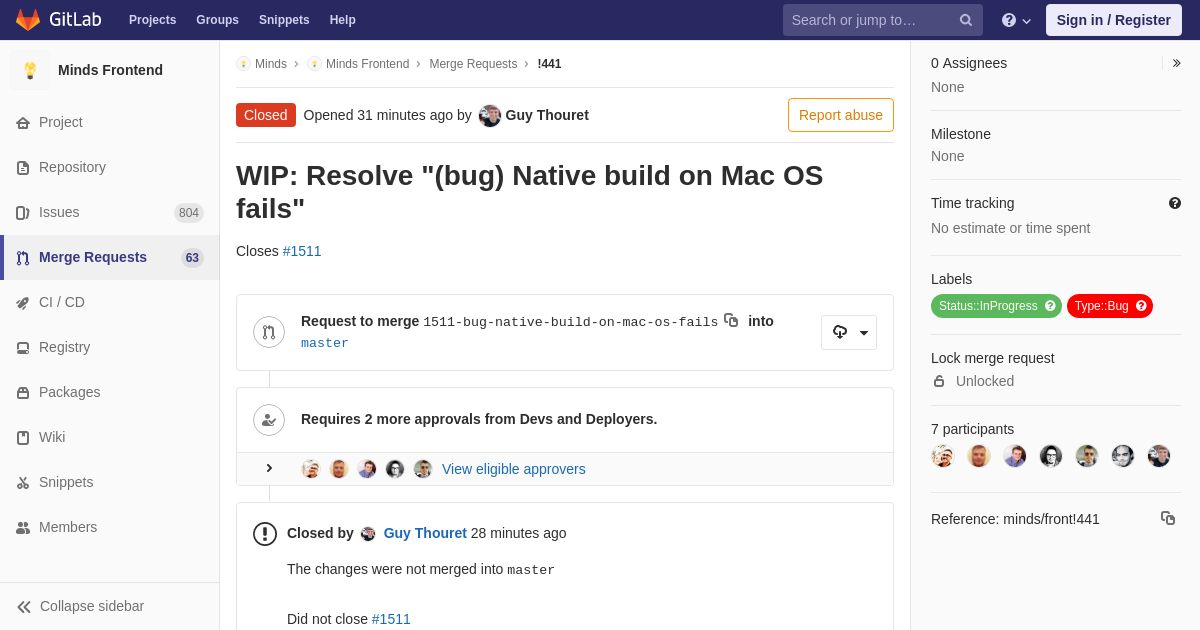Click the help icon on Status::InProgress label
This screenshot has width=1200, height=630.
tap(1050, 306)
